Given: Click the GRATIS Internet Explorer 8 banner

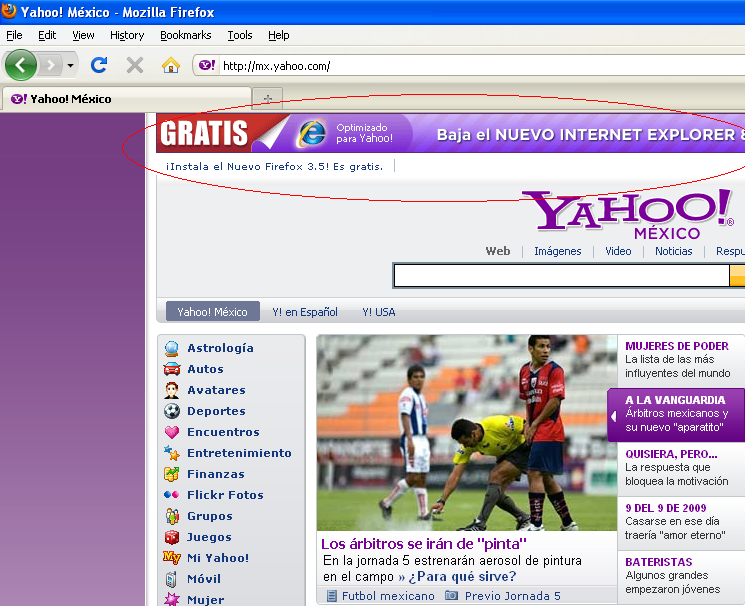Looking at the screenshot, I should 450,133.
